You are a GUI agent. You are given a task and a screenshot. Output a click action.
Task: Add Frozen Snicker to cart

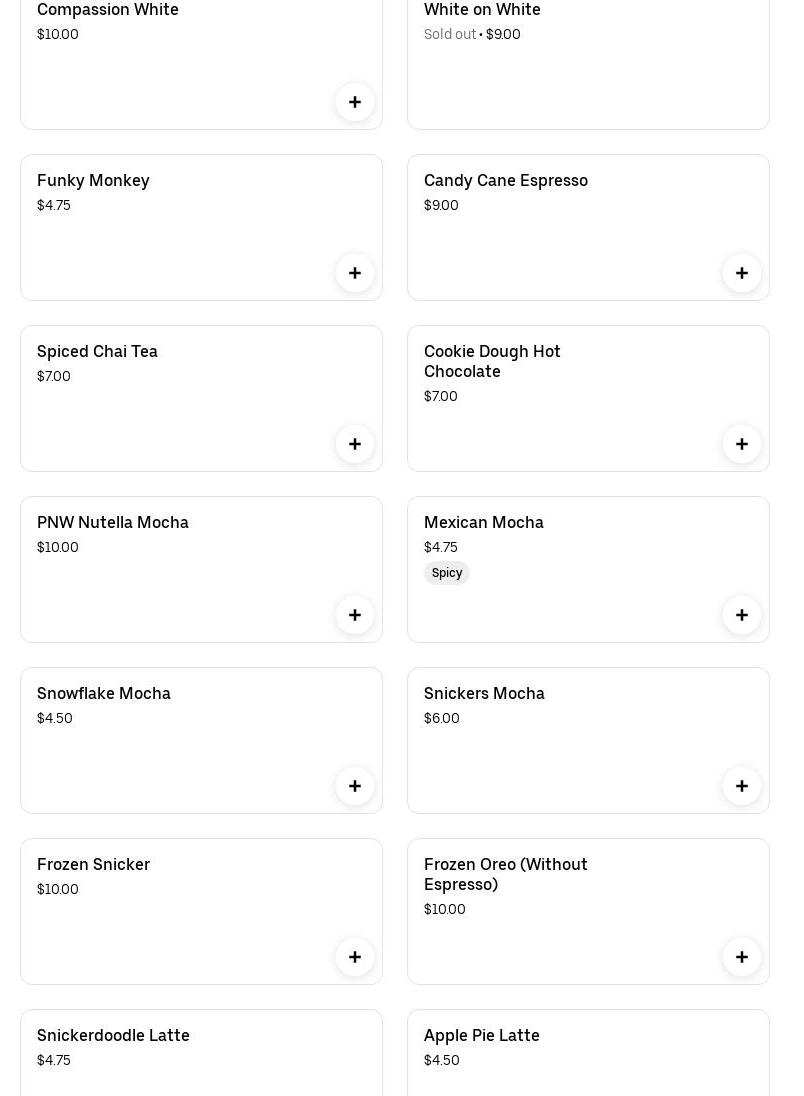click(x=355, y=957)
